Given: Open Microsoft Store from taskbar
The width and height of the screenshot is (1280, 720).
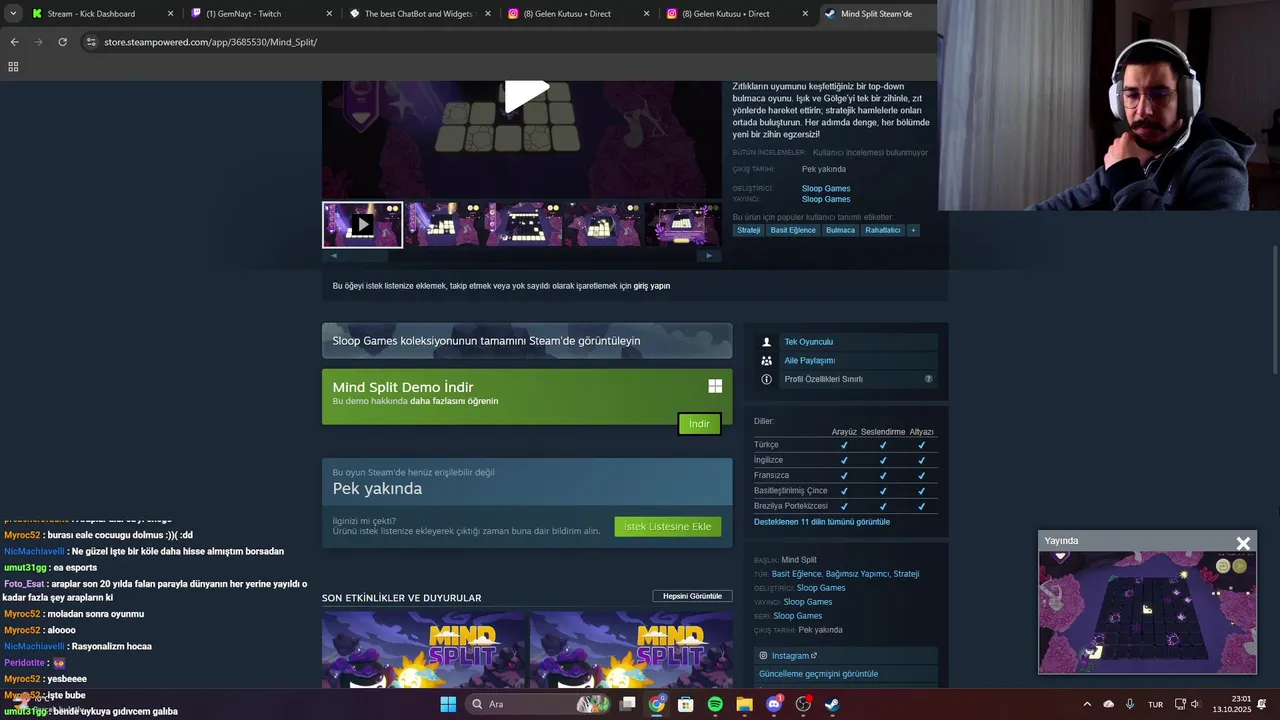Looking at the screenshot, I should (x=686, y=704).
